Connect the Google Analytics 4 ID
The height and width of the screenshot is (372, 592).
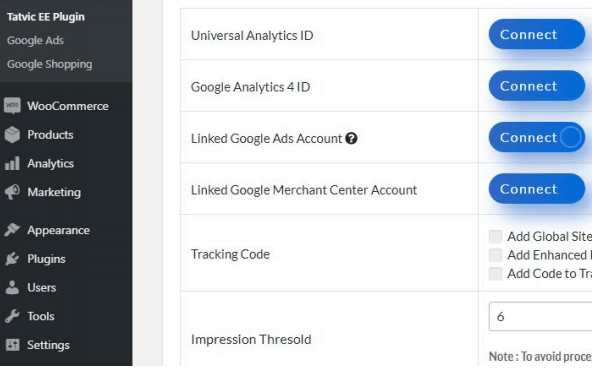pyautogui.click(x=537, y=86)
